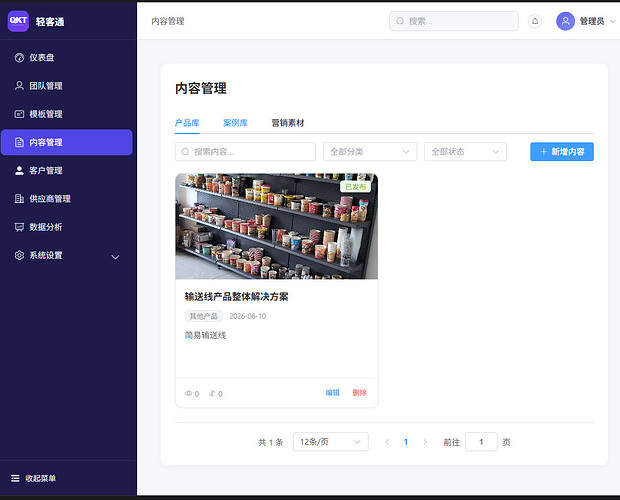This screenshot has height=500, width=620.
Task: Click the 轻客通 brand name
Action: point(50,22)
